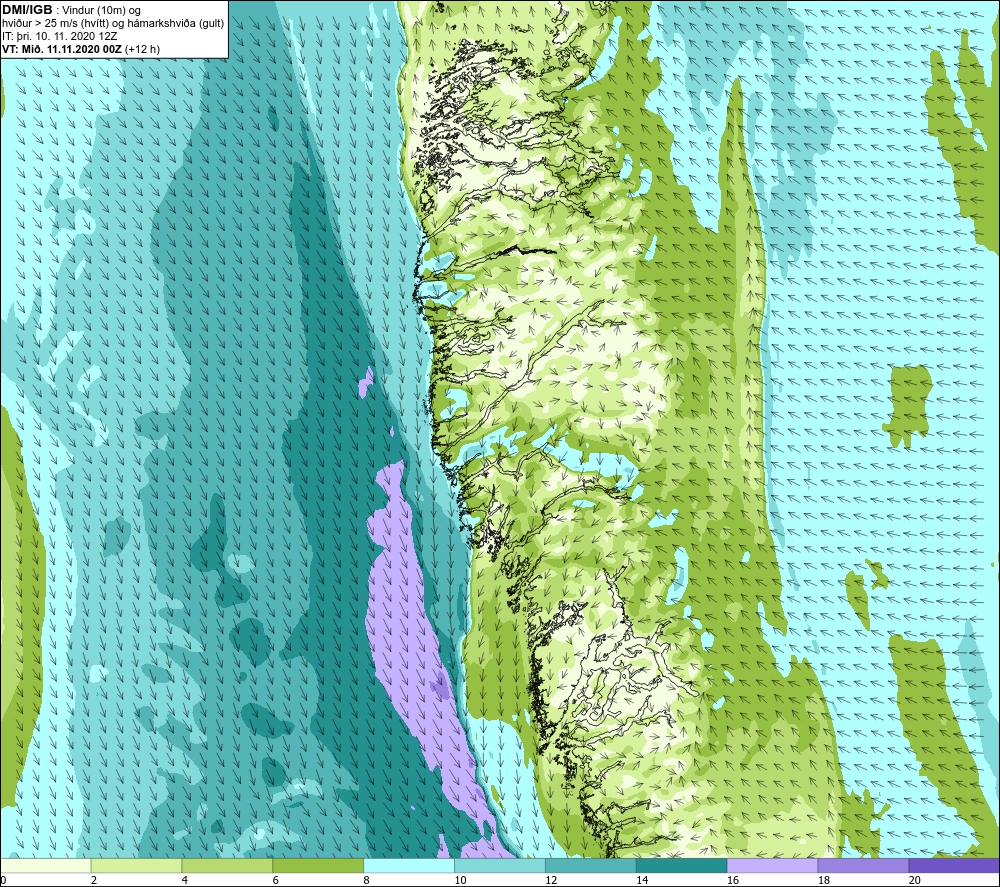Click the pale cyan 8–10 m/s legend swatch
Viewport: 1000px width, 887px height.
coord(409,865)
